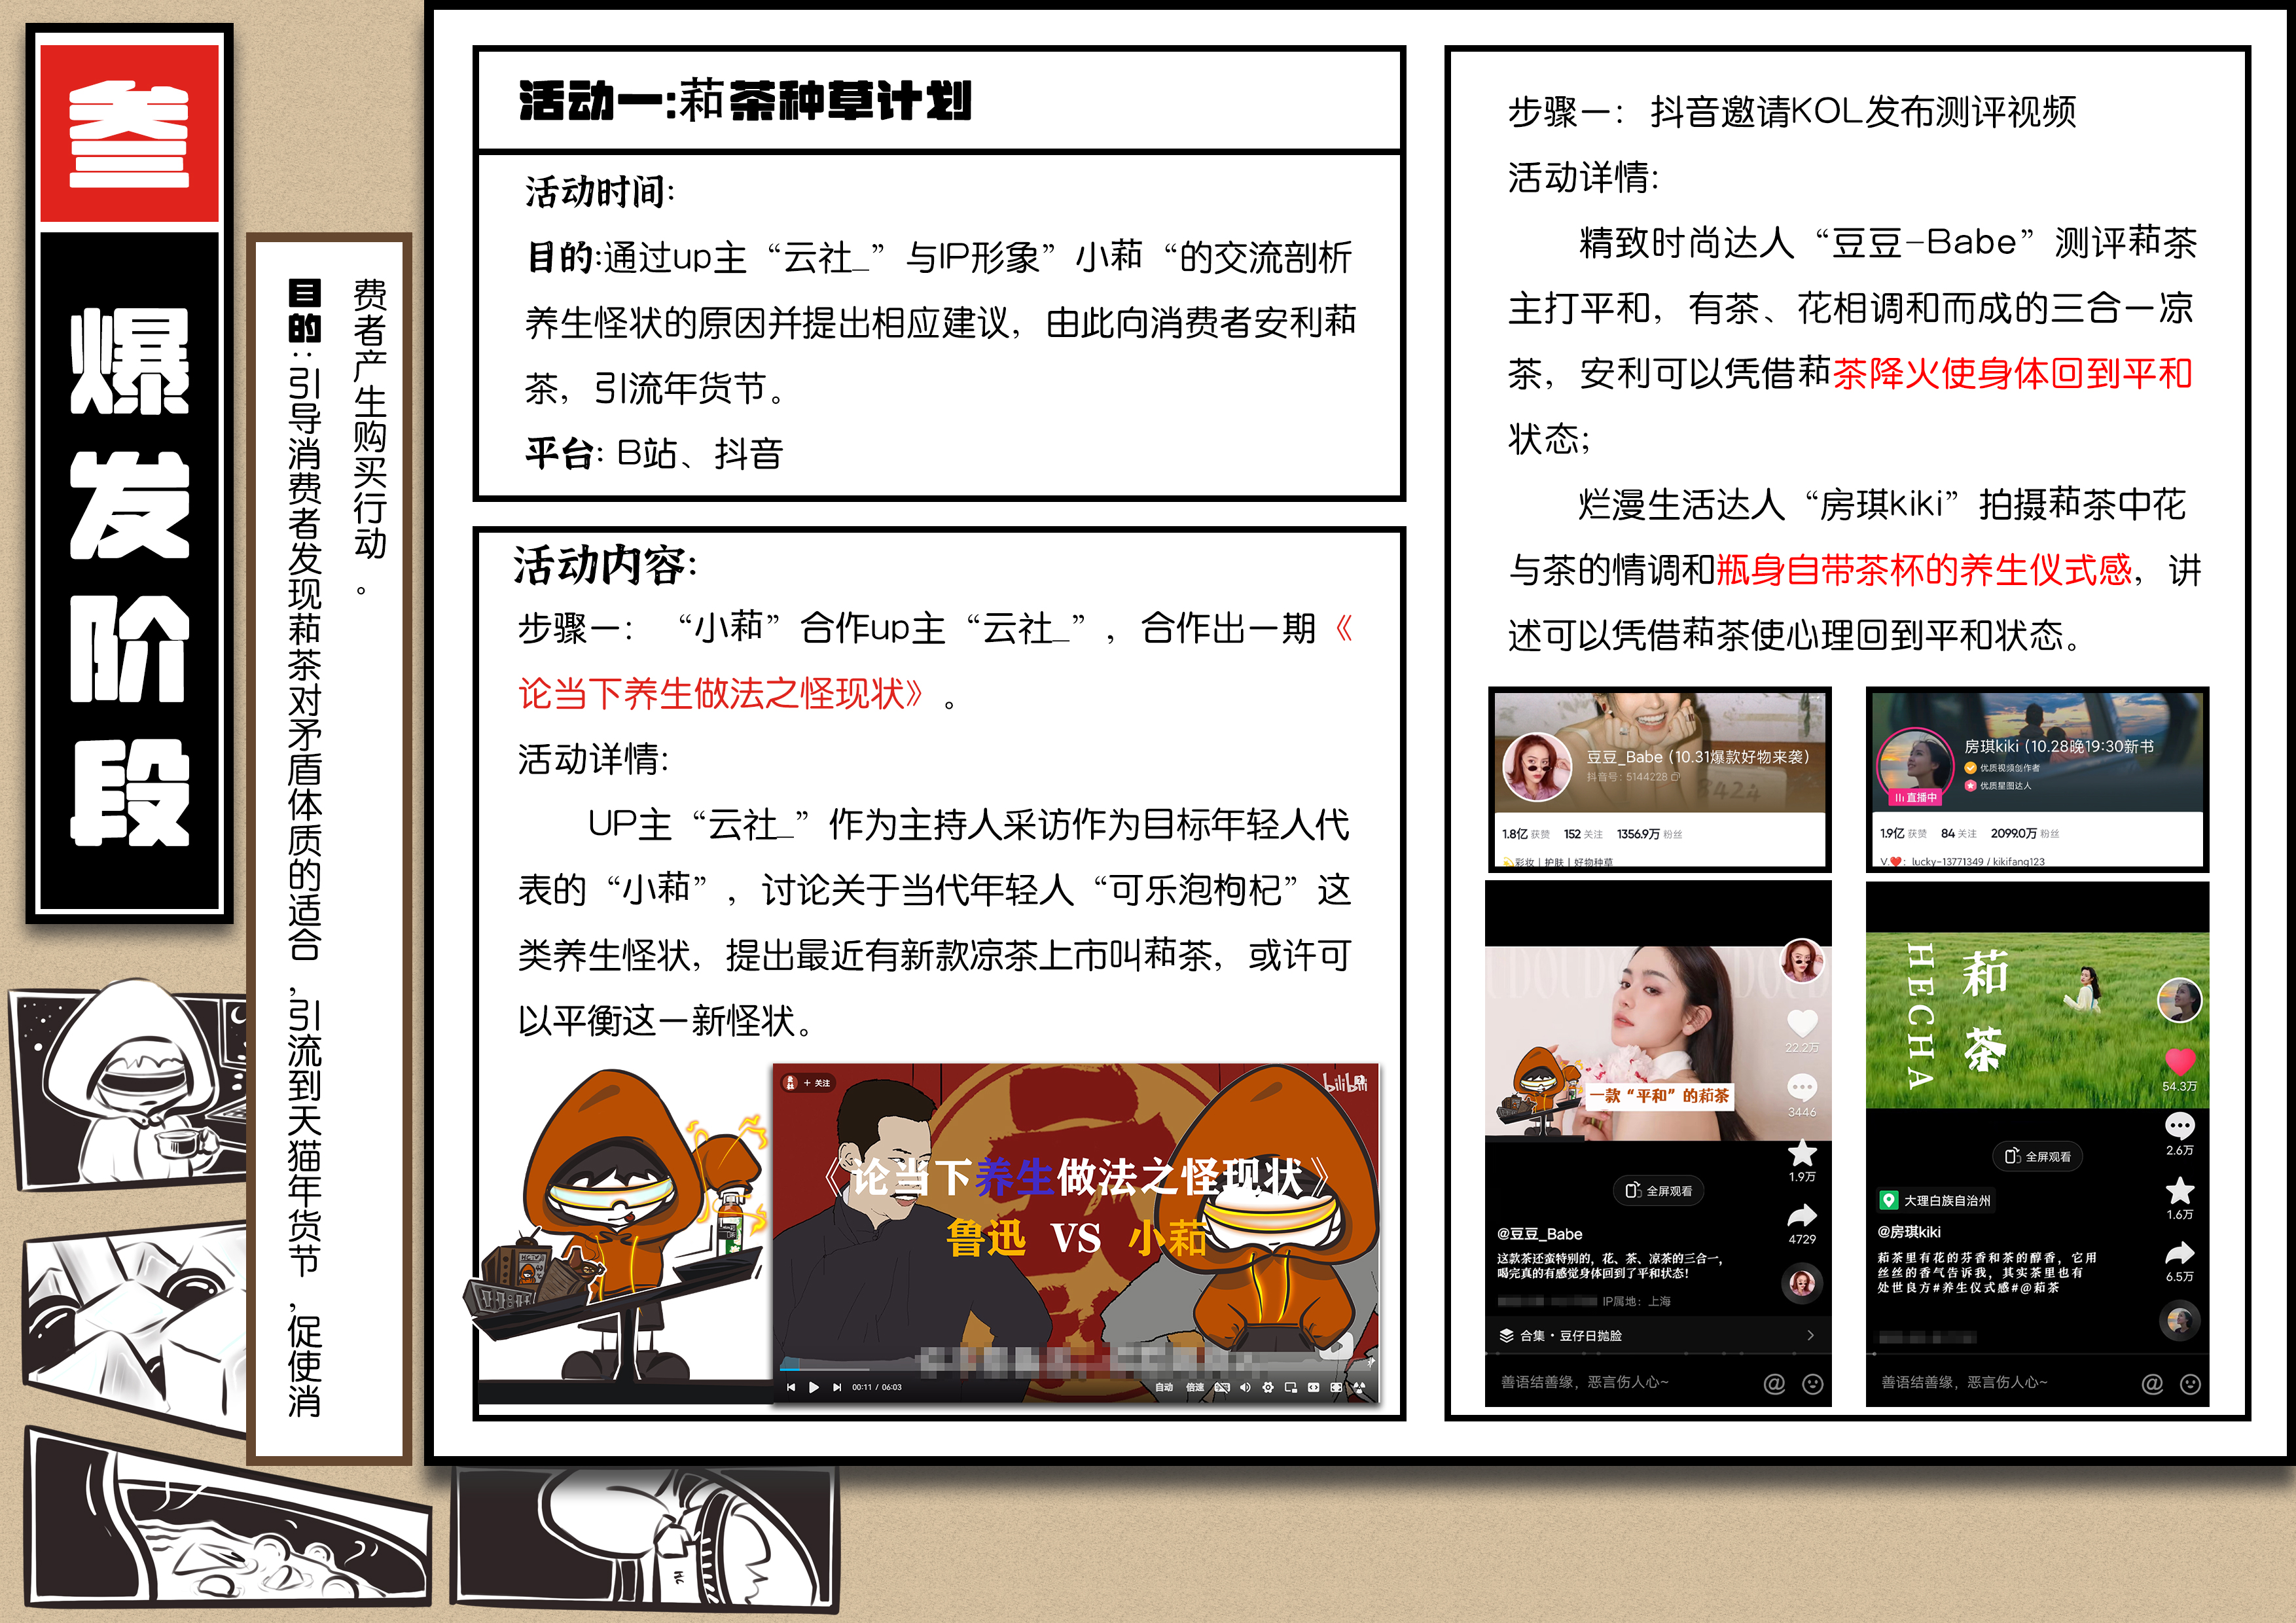Click the rightmost radiation-style icon in player bar
This screenshot has height=1623, width=2296.
pos(1359,1387)
